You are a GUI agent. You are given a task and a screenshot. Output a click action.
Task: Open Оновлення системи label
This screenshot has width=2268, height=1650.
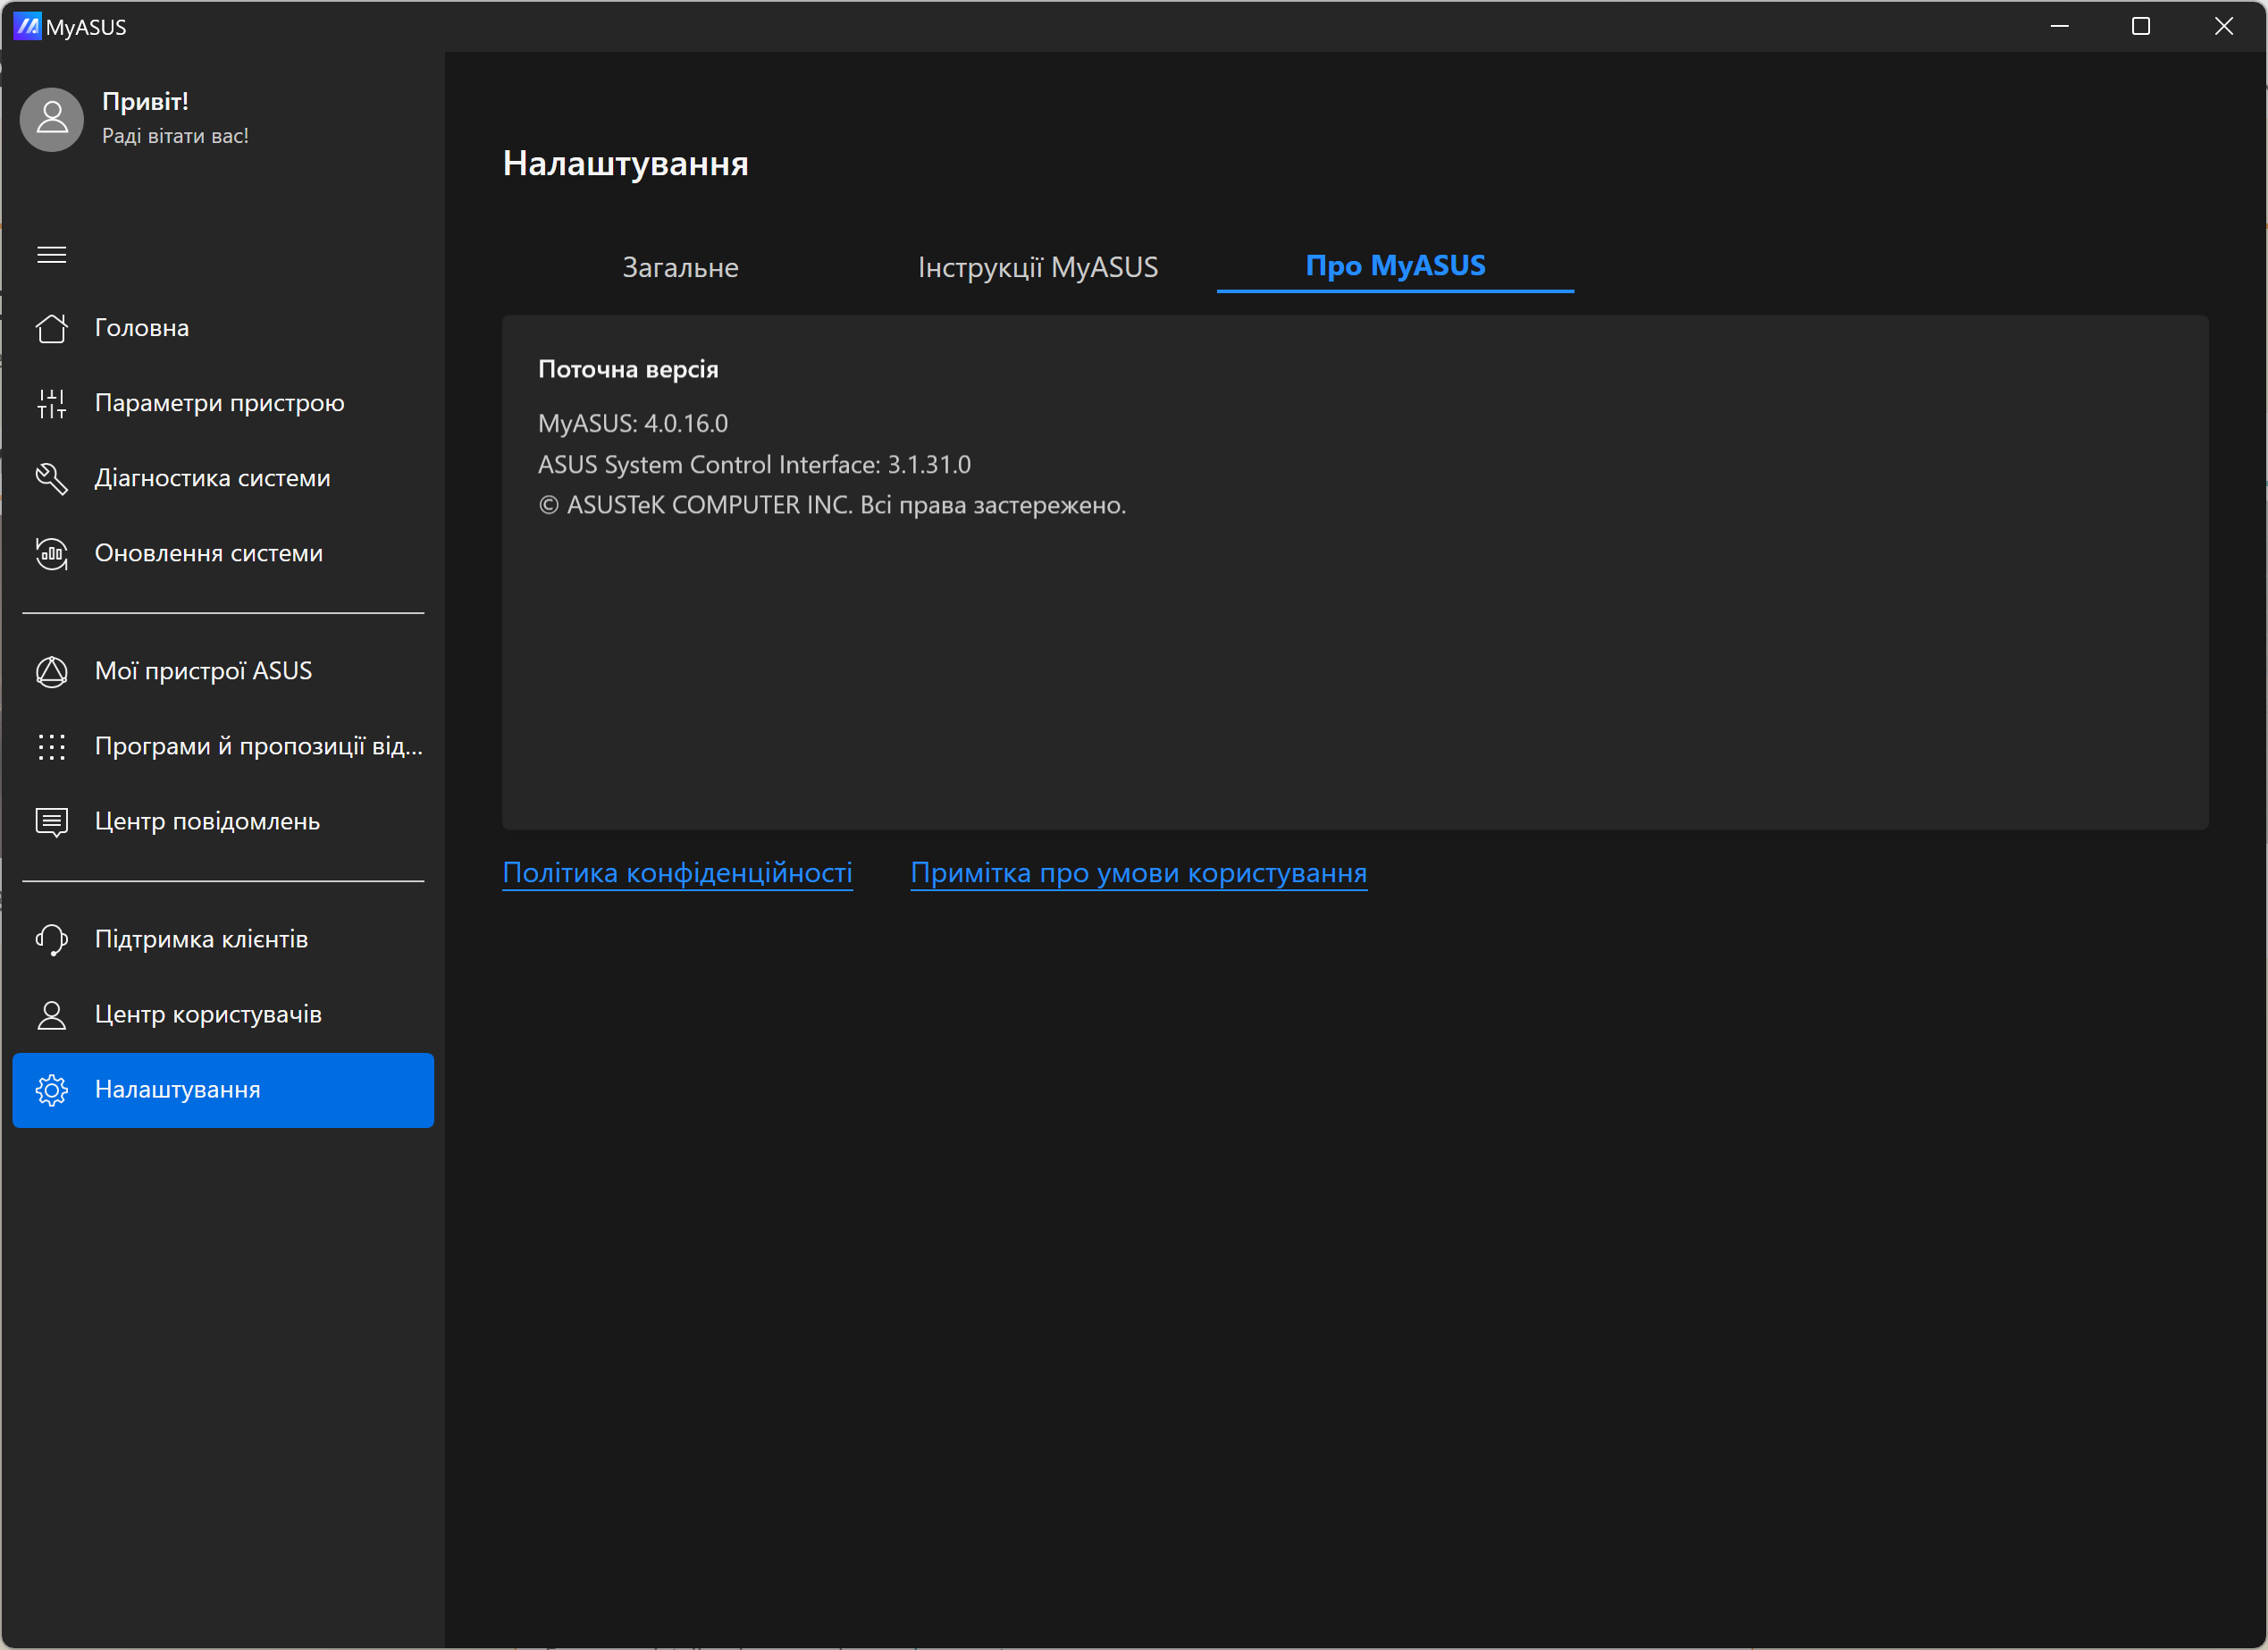coord(209,553)
